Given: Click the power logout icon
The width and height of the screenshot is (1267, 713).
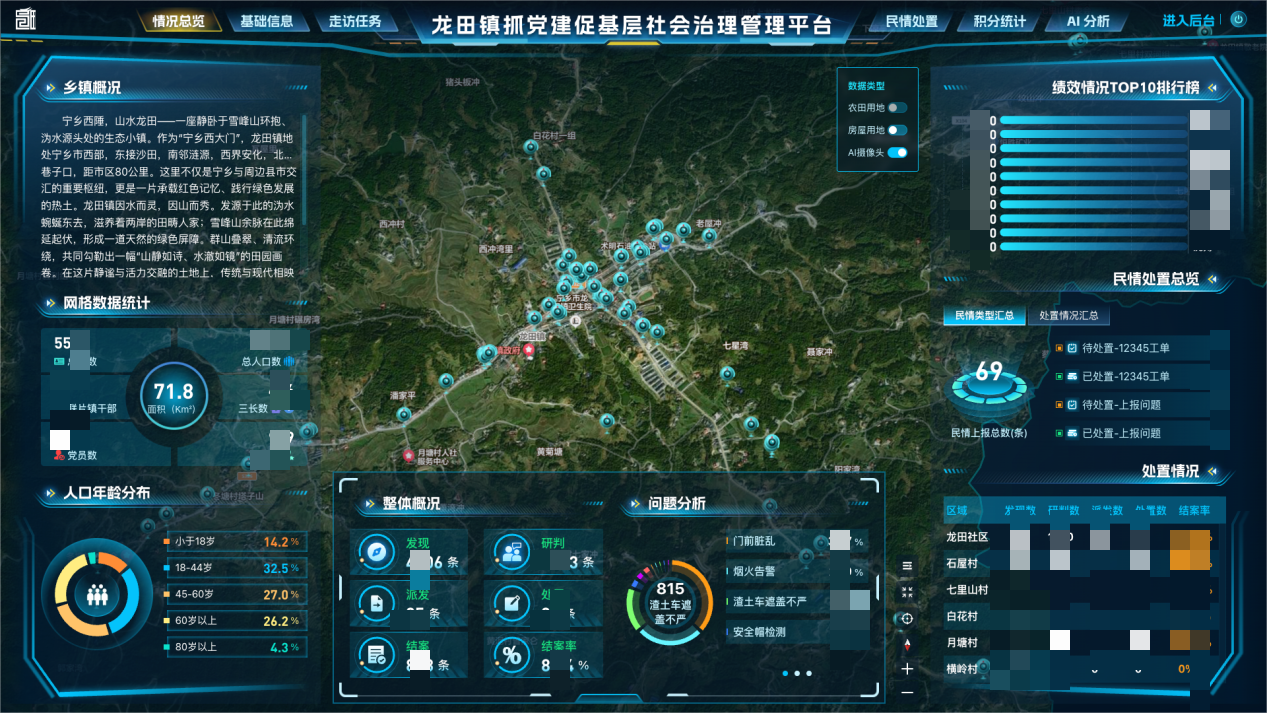Looking at the screenshot, I should [x=1238, y=19].
